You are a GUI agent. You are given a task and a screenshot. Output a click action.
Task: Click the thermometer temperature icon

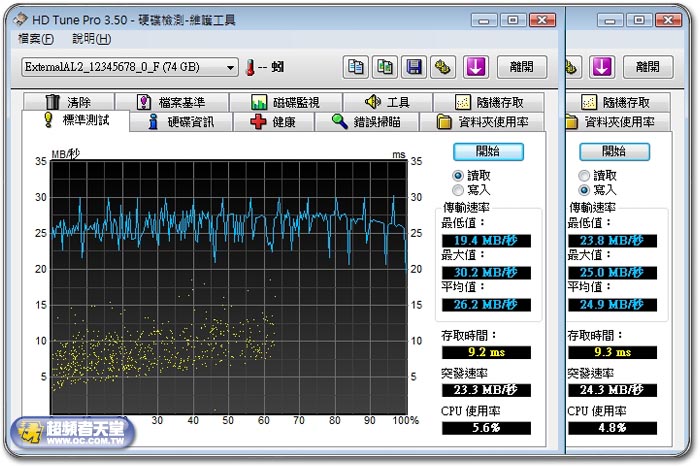[x=250, y=67]
